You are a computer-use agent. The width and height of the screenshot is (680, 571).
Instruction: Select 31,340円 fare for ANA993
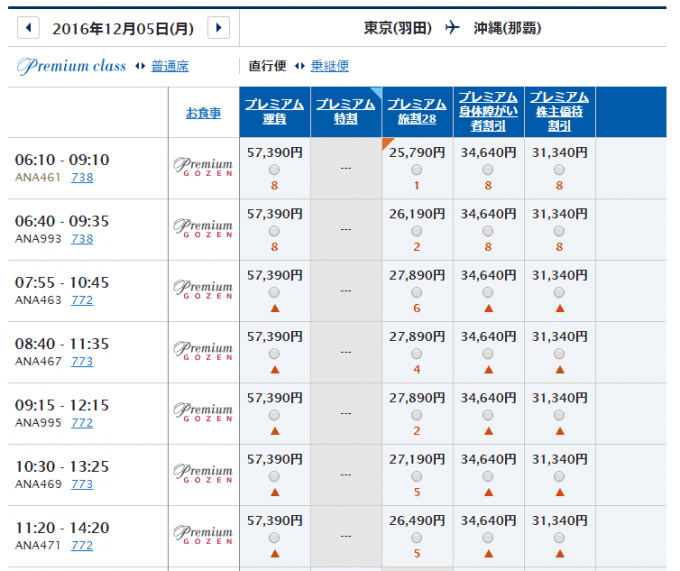click(x=559, y=231)
